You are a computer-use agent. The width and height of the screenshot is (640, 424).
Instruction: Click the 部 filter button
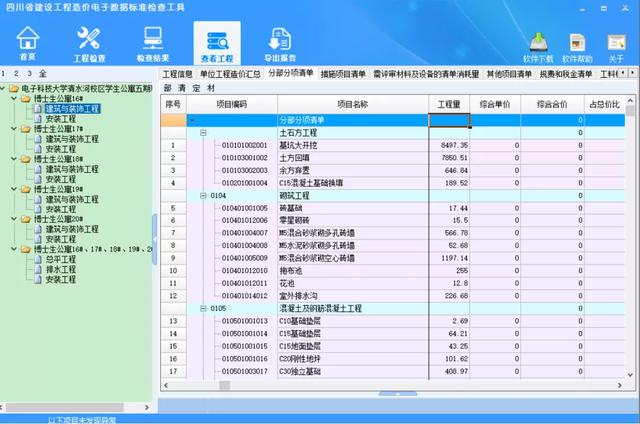167,88
